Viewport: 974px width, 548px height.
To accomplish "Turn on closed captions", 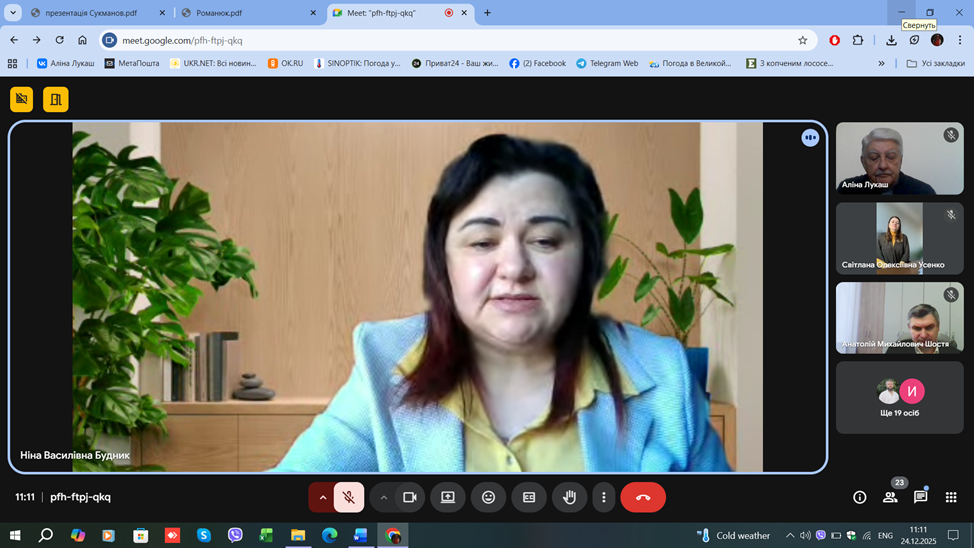I will (529, 497).
